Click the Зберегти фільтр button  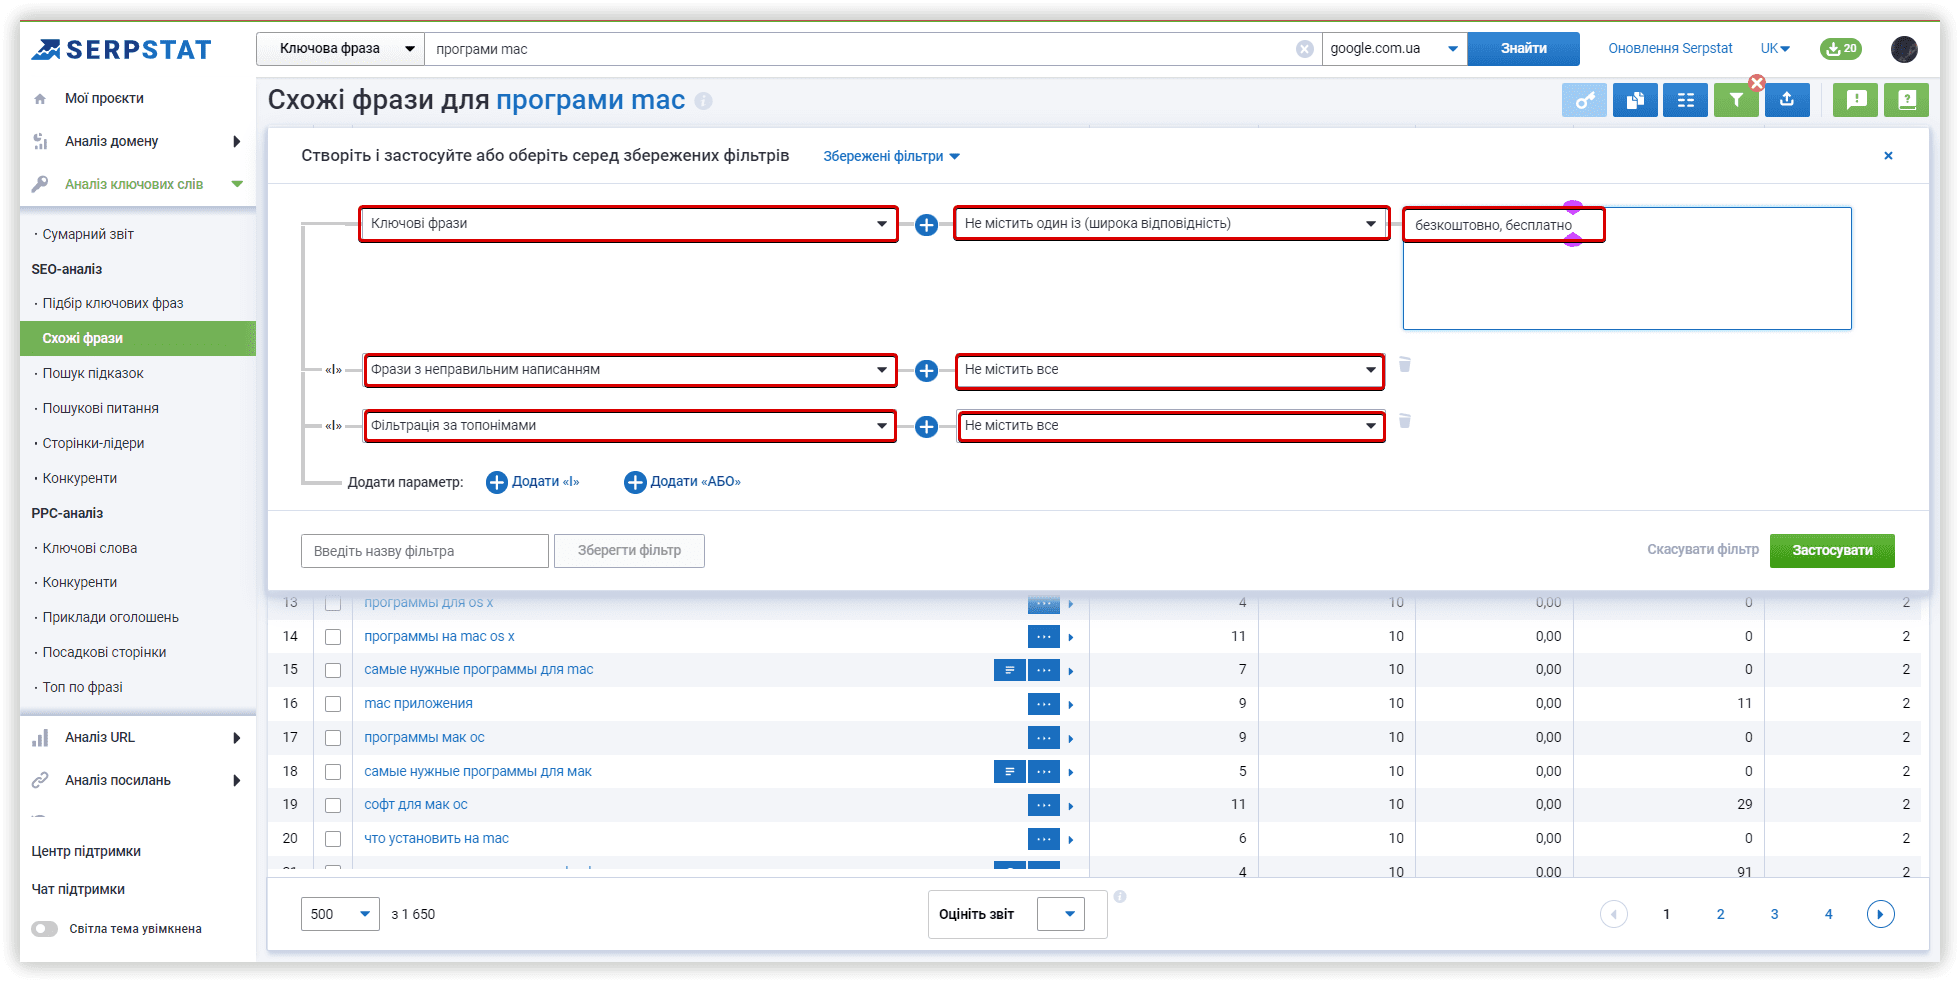629,551
